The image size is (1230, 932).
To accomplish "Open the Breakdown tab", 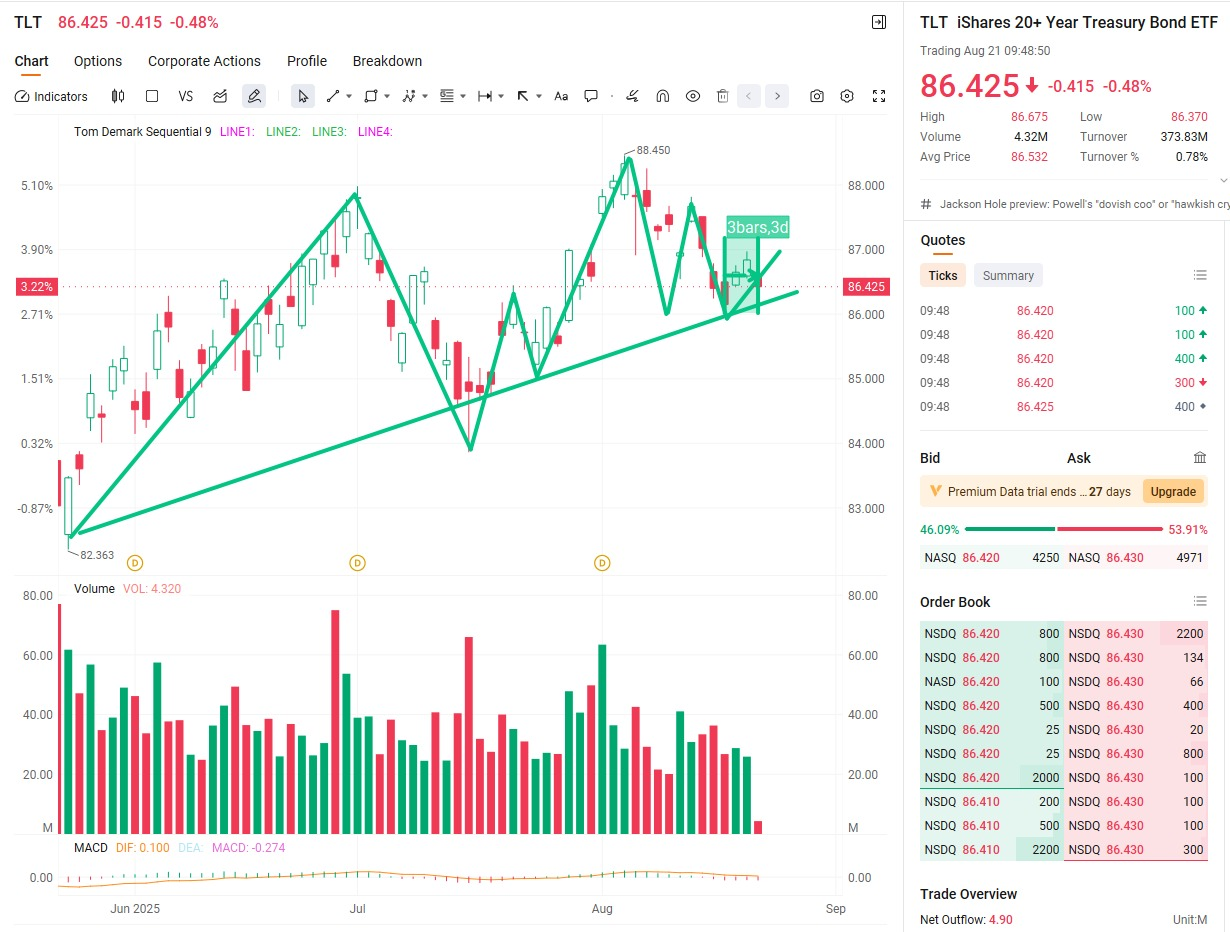I will click(387, 61).
